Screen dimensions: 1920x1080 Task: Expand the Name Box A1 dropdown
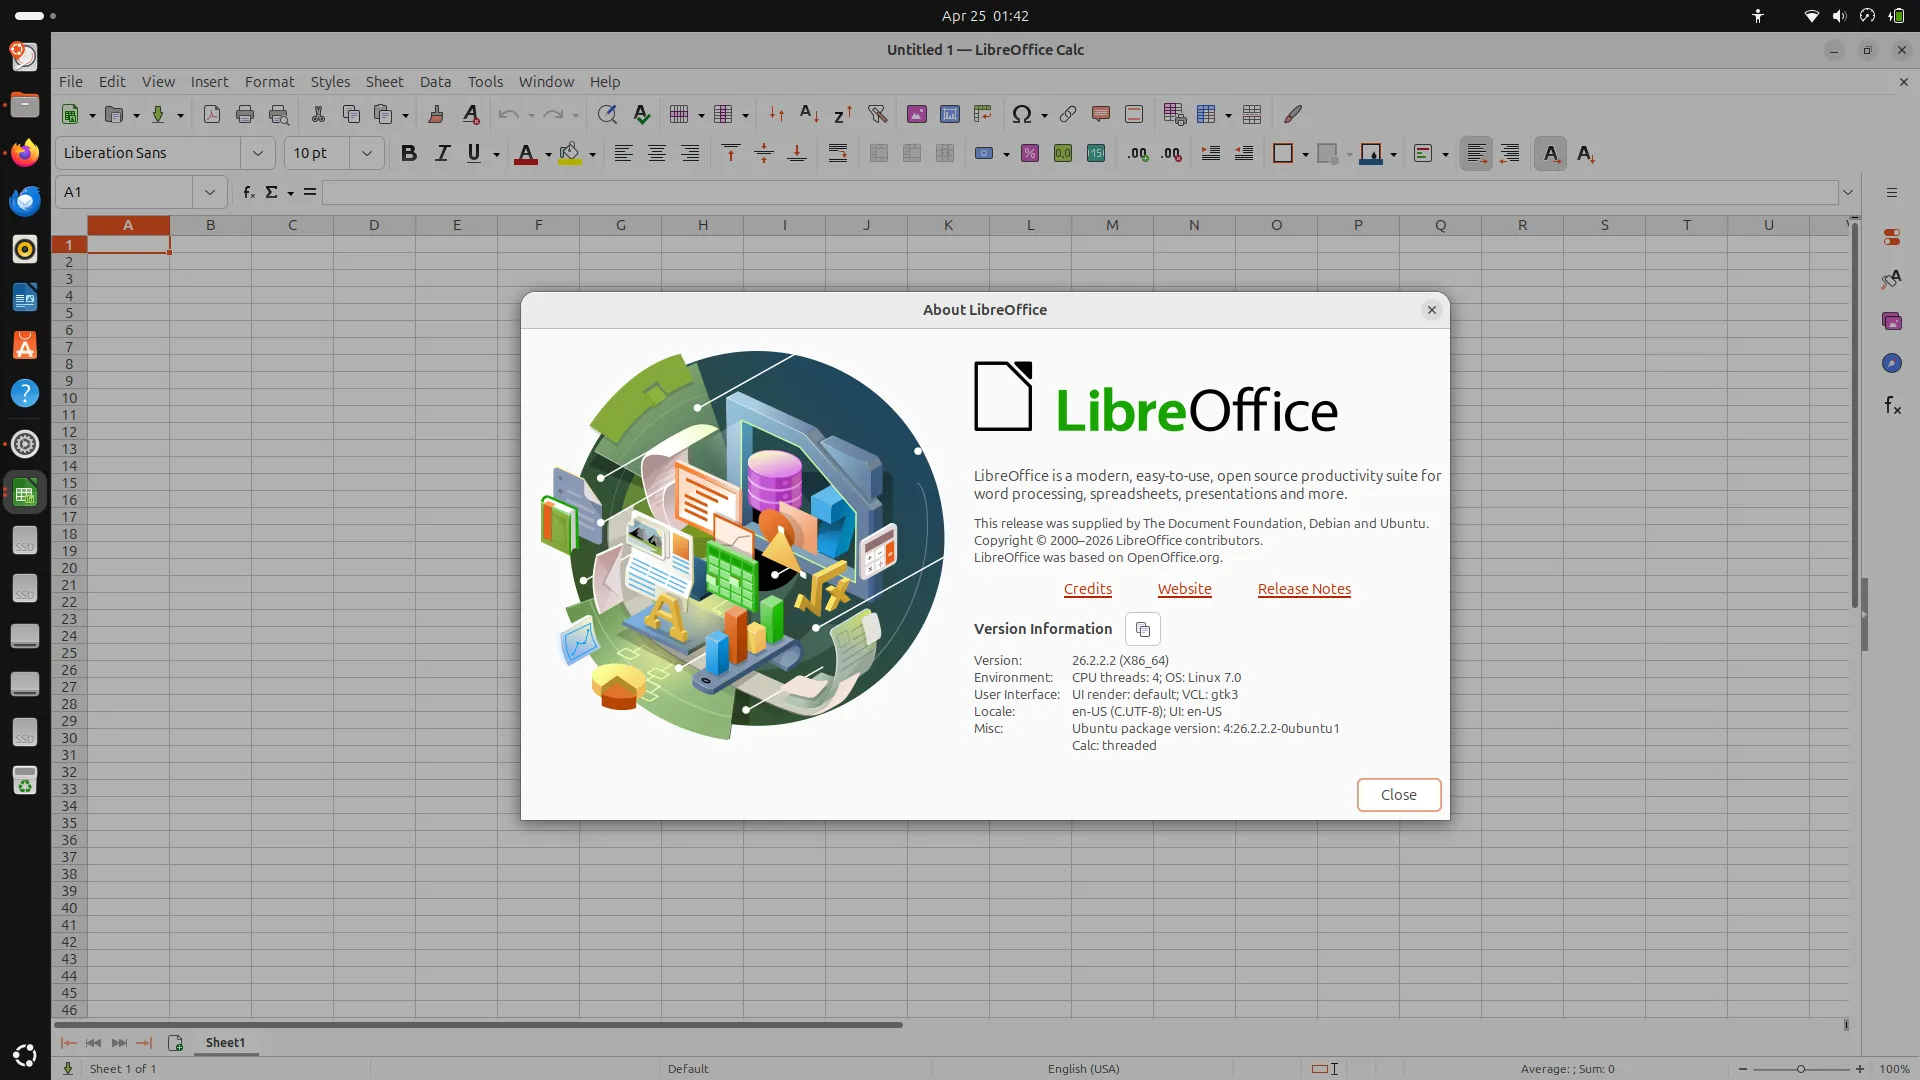(x=209, y=192)
